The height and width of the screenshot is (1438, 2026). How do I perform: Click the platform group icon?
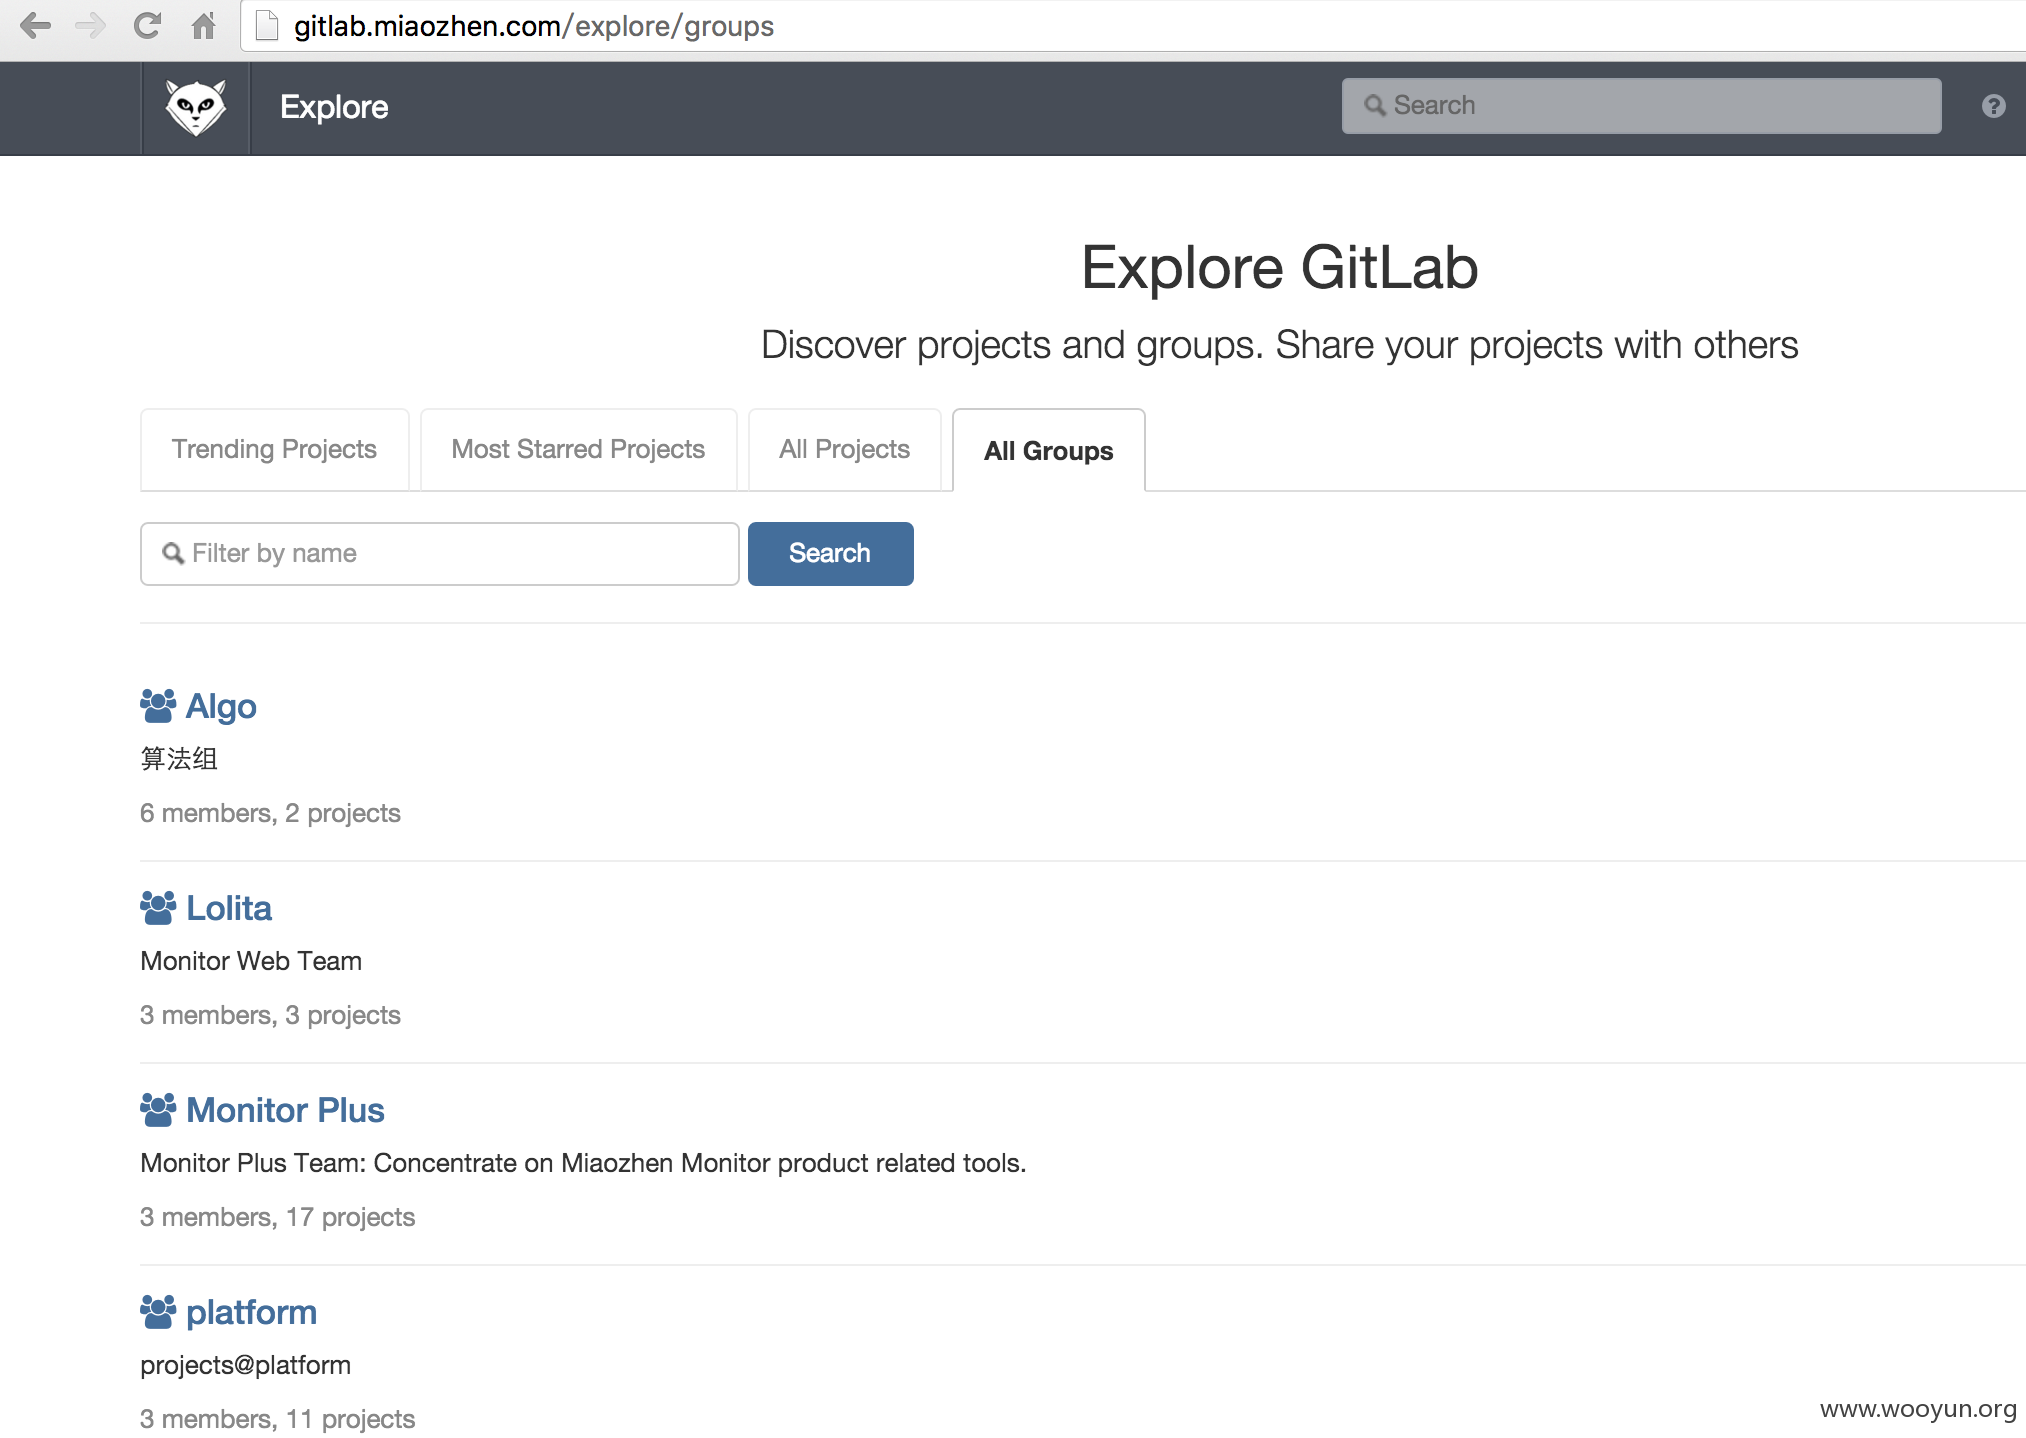pyautogui.click(x=158, y=1312)
